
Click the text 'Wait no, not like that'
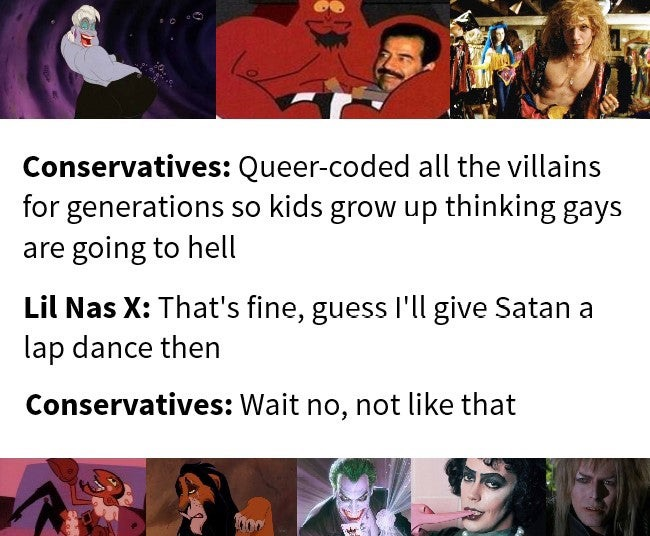click(x=378, y=405)
